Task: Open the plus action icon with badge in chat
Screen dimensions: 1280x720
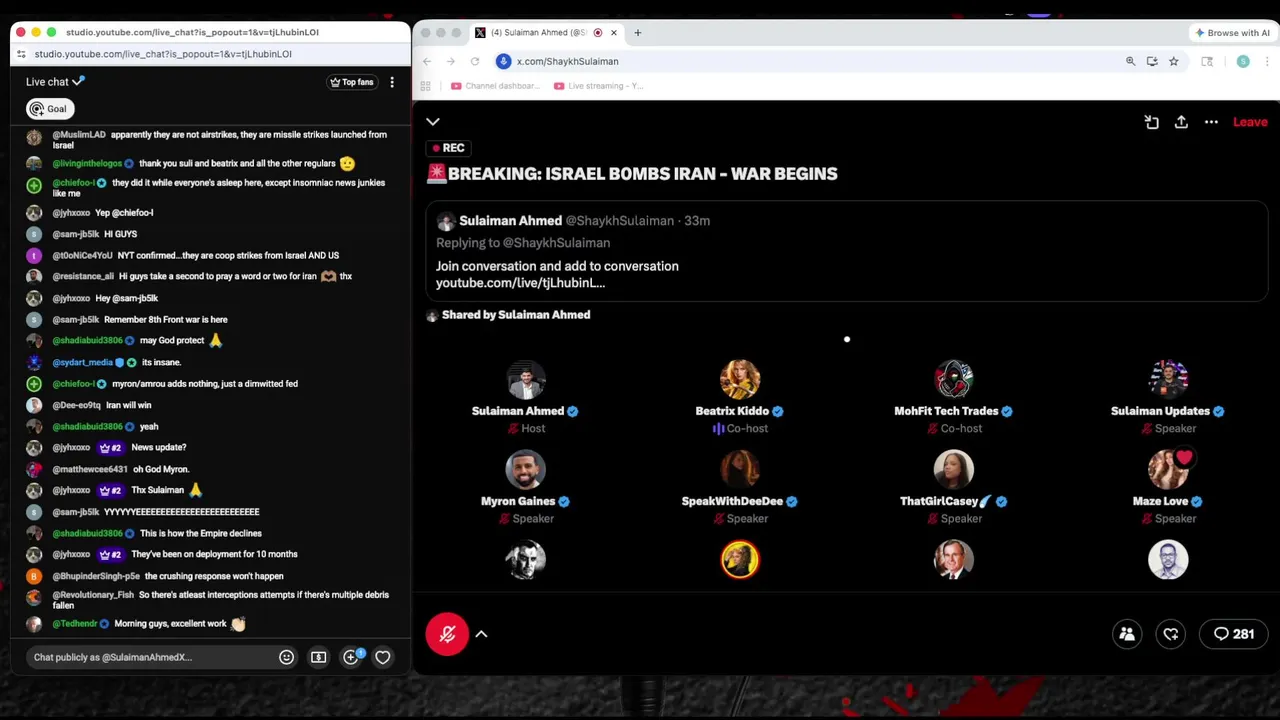Action: [351, 657]
